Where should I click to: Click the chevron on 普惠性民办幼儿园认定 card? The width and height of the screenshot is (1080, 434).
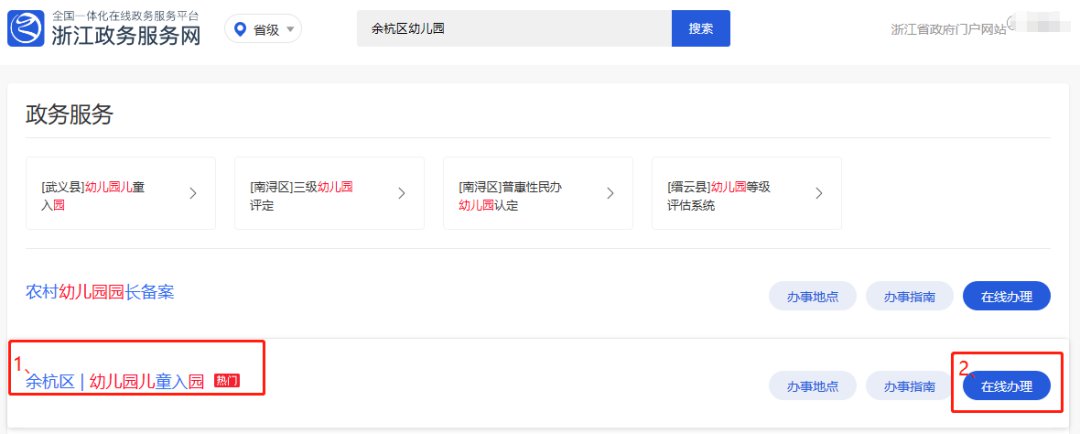pos(610,194)
